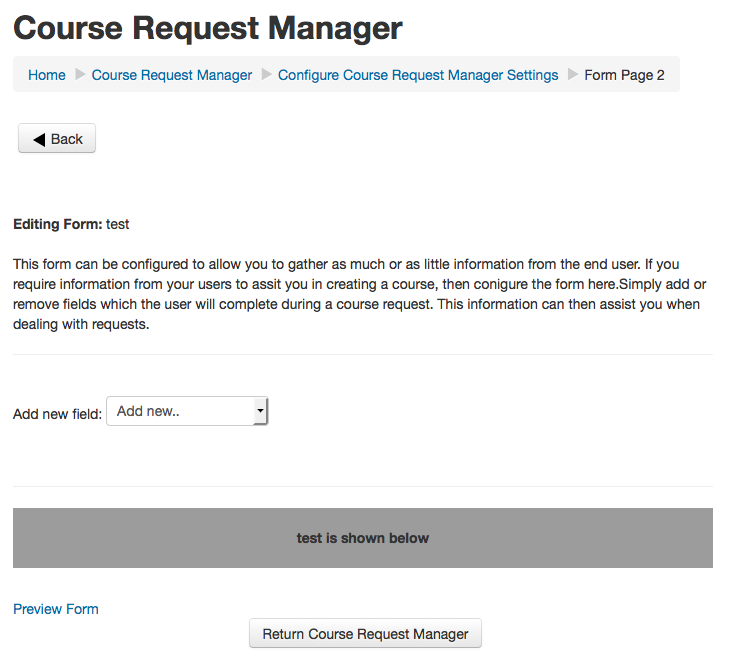Click the breadcrumb arrow before Form Page 2

pyautogui.click(x=572, y=75)
